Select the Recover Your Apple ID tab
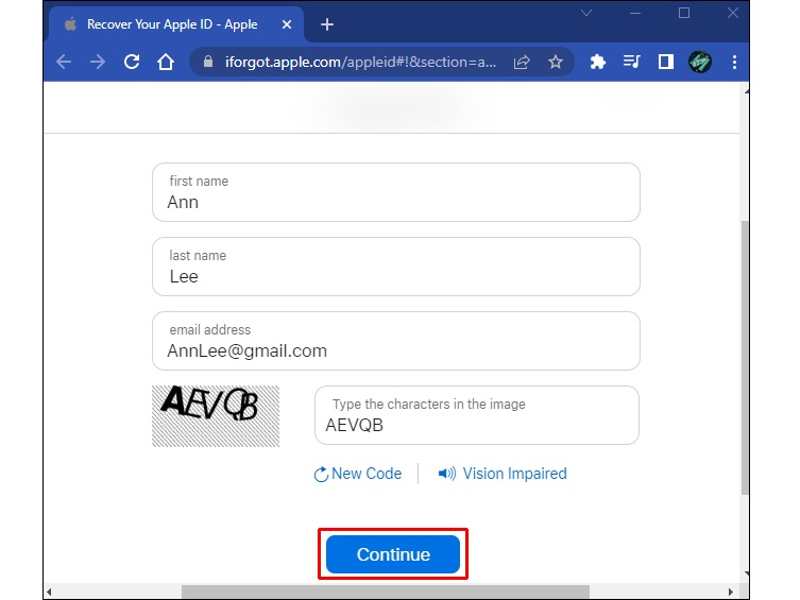Image resolution: width=800 pixels, height=600 pixels. [176, 24]
